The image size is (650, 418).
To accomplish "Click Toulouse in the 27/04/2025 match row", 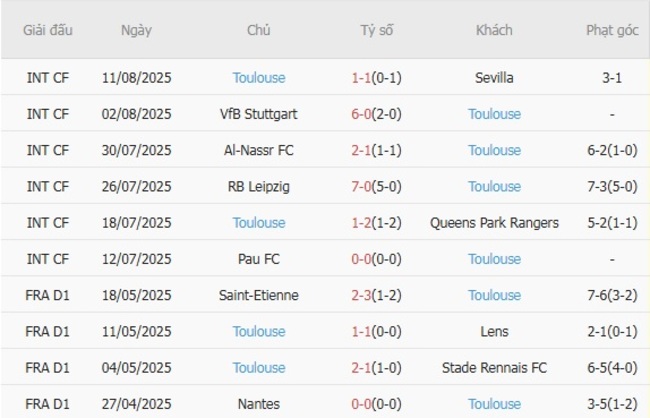I will point(494,404).
